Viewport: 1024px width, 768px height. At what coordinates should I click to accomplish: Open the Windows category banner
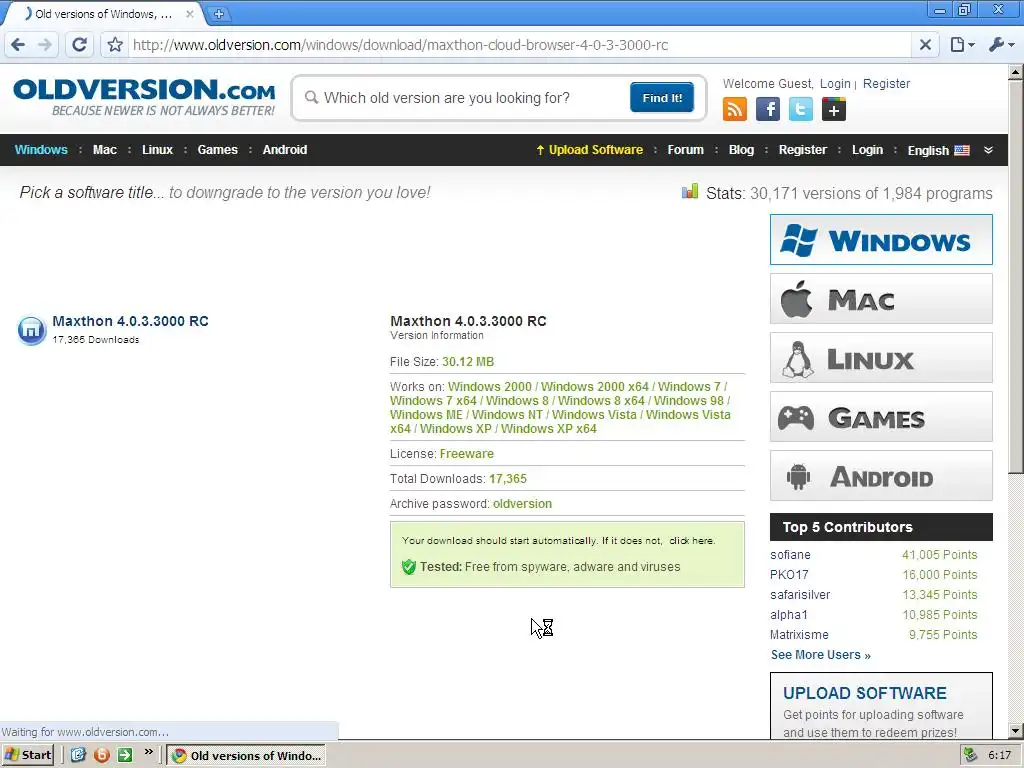881,240
